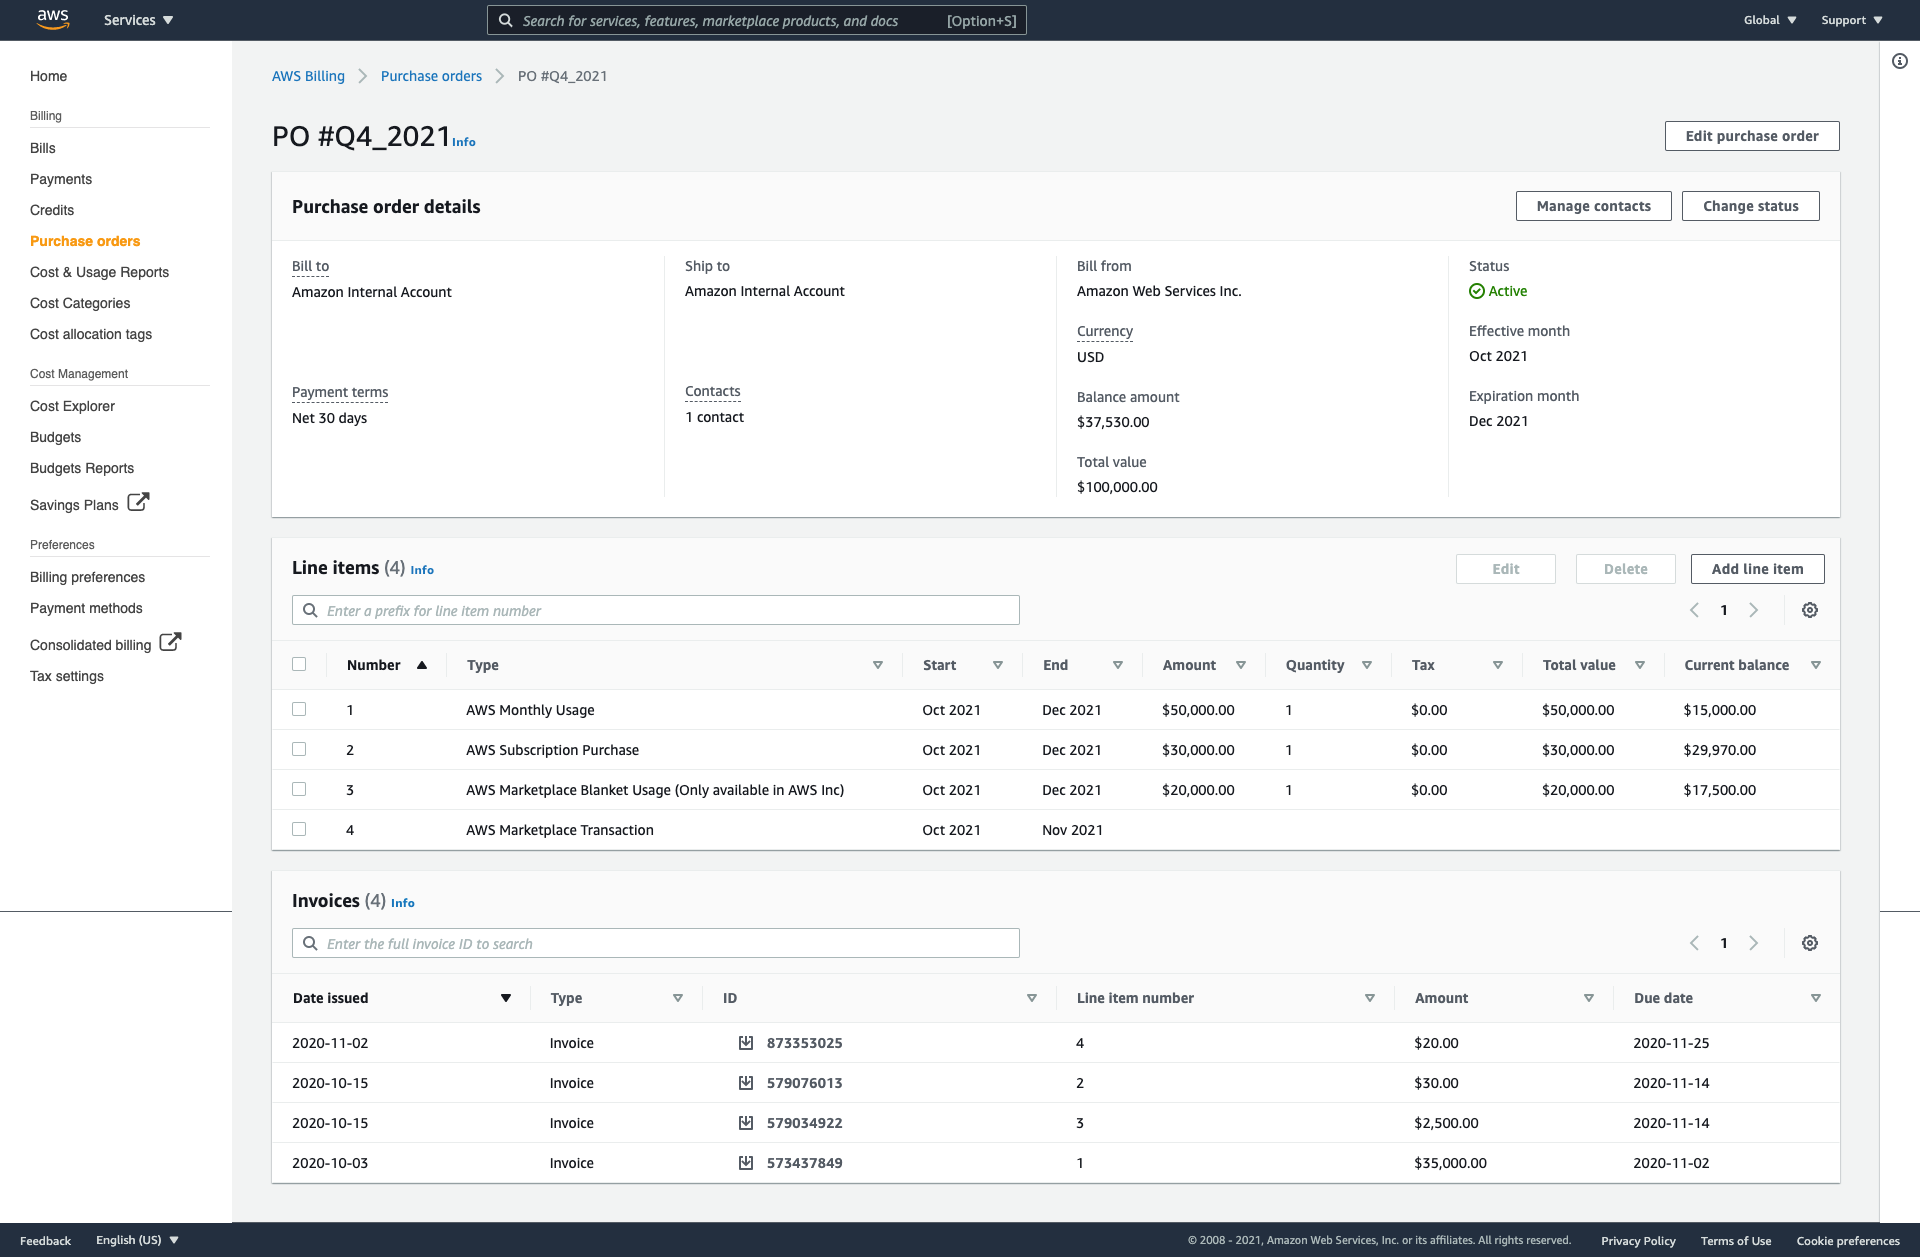Click the Global region selector icon
Viewport: 1920px width, 1257px height.
point(1769,20)
